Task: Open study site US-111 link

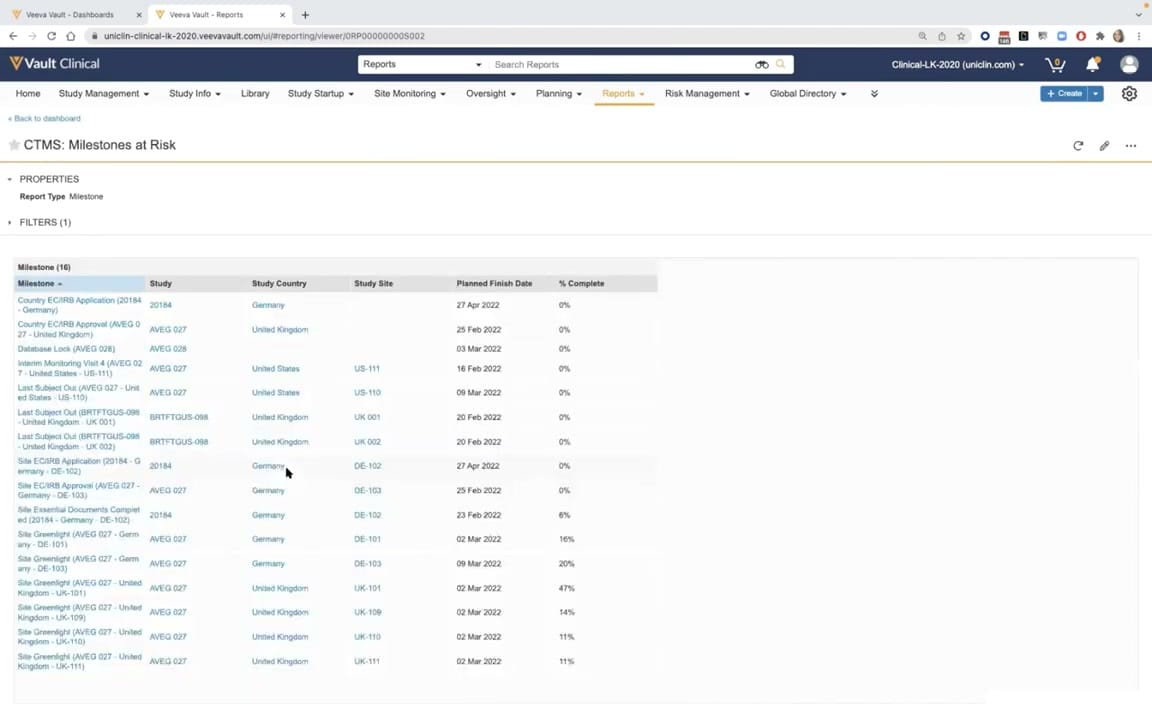Action: [x=367, y=369]
